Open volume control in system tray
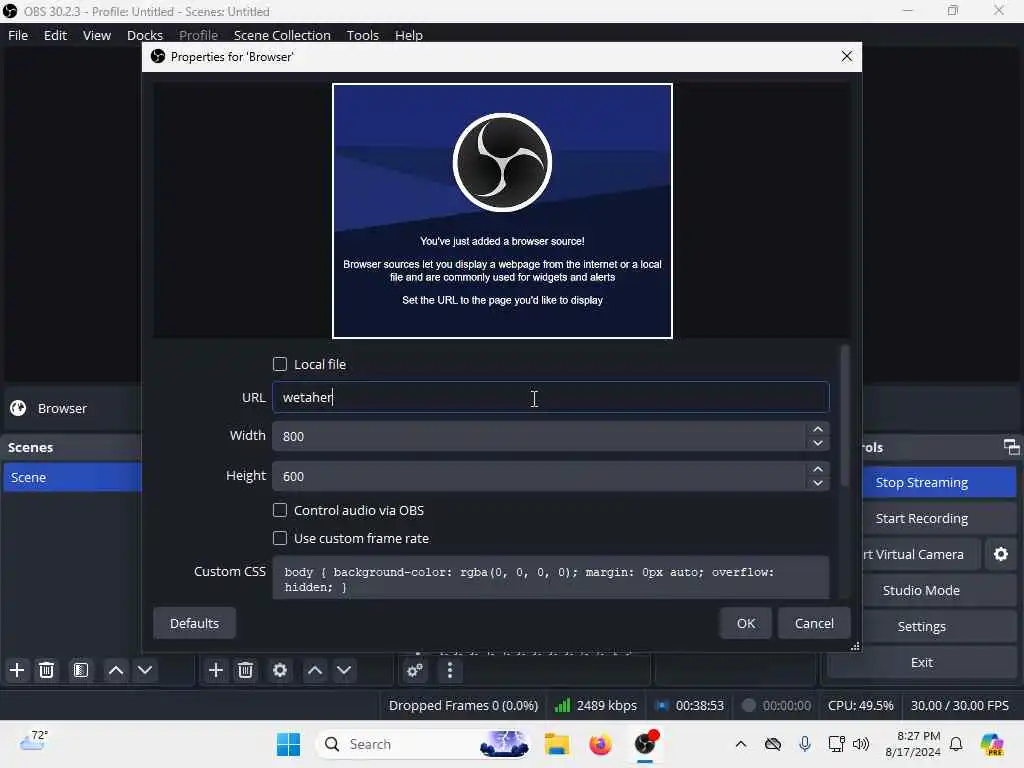 (x=861, y=744)
